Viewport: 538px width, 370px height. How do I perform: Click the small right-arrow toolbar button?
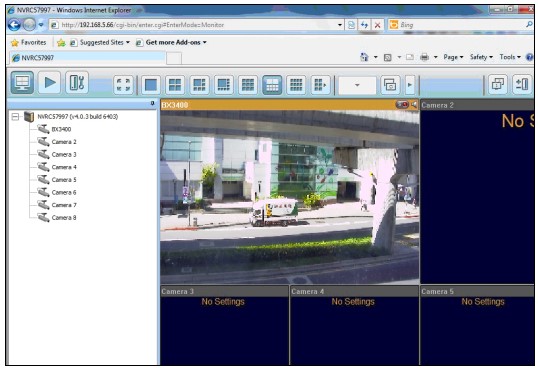[410, 84]
